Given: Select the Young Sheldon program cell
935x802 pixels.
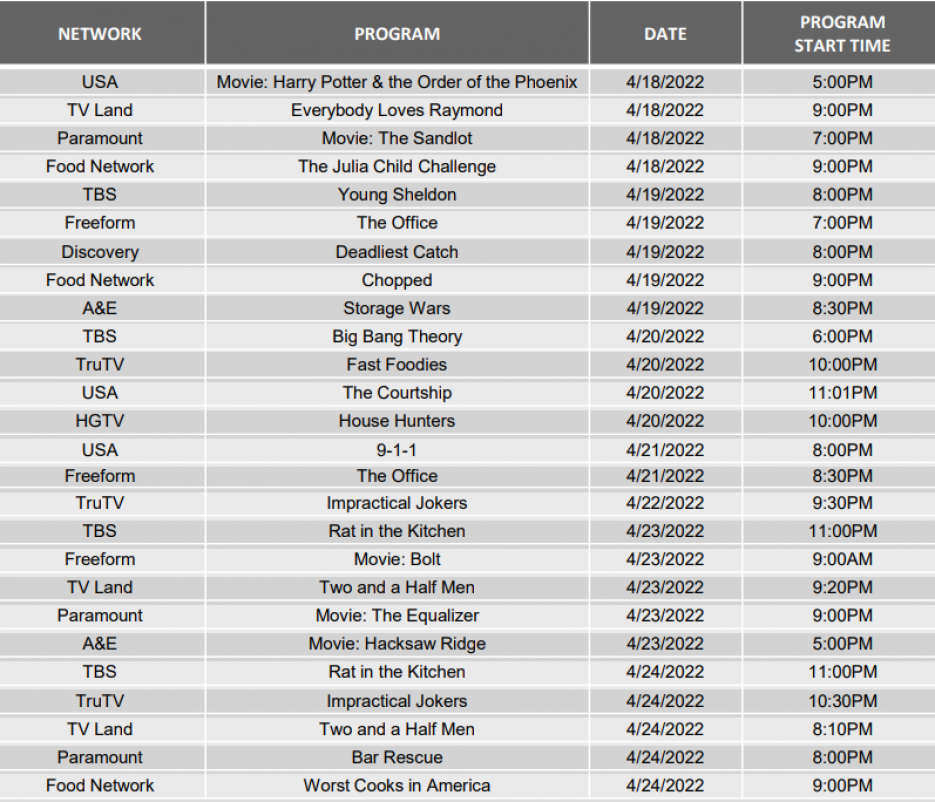Looking at the screenshot, I should 397,195.
